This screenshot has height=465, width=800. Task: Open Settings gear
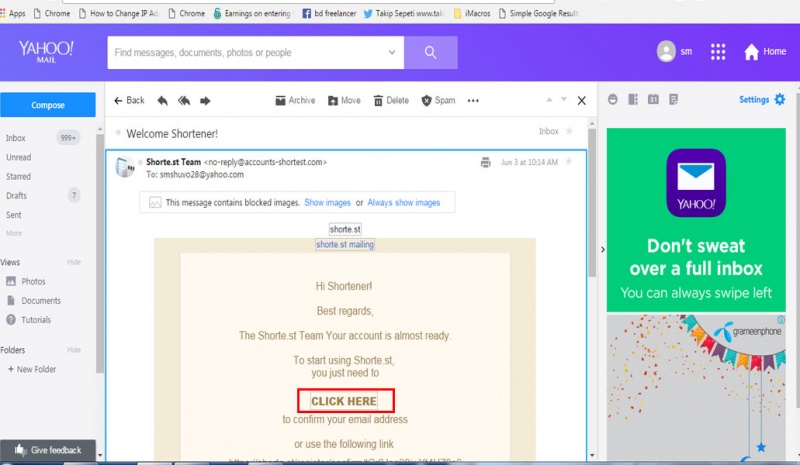click(762, 100)
